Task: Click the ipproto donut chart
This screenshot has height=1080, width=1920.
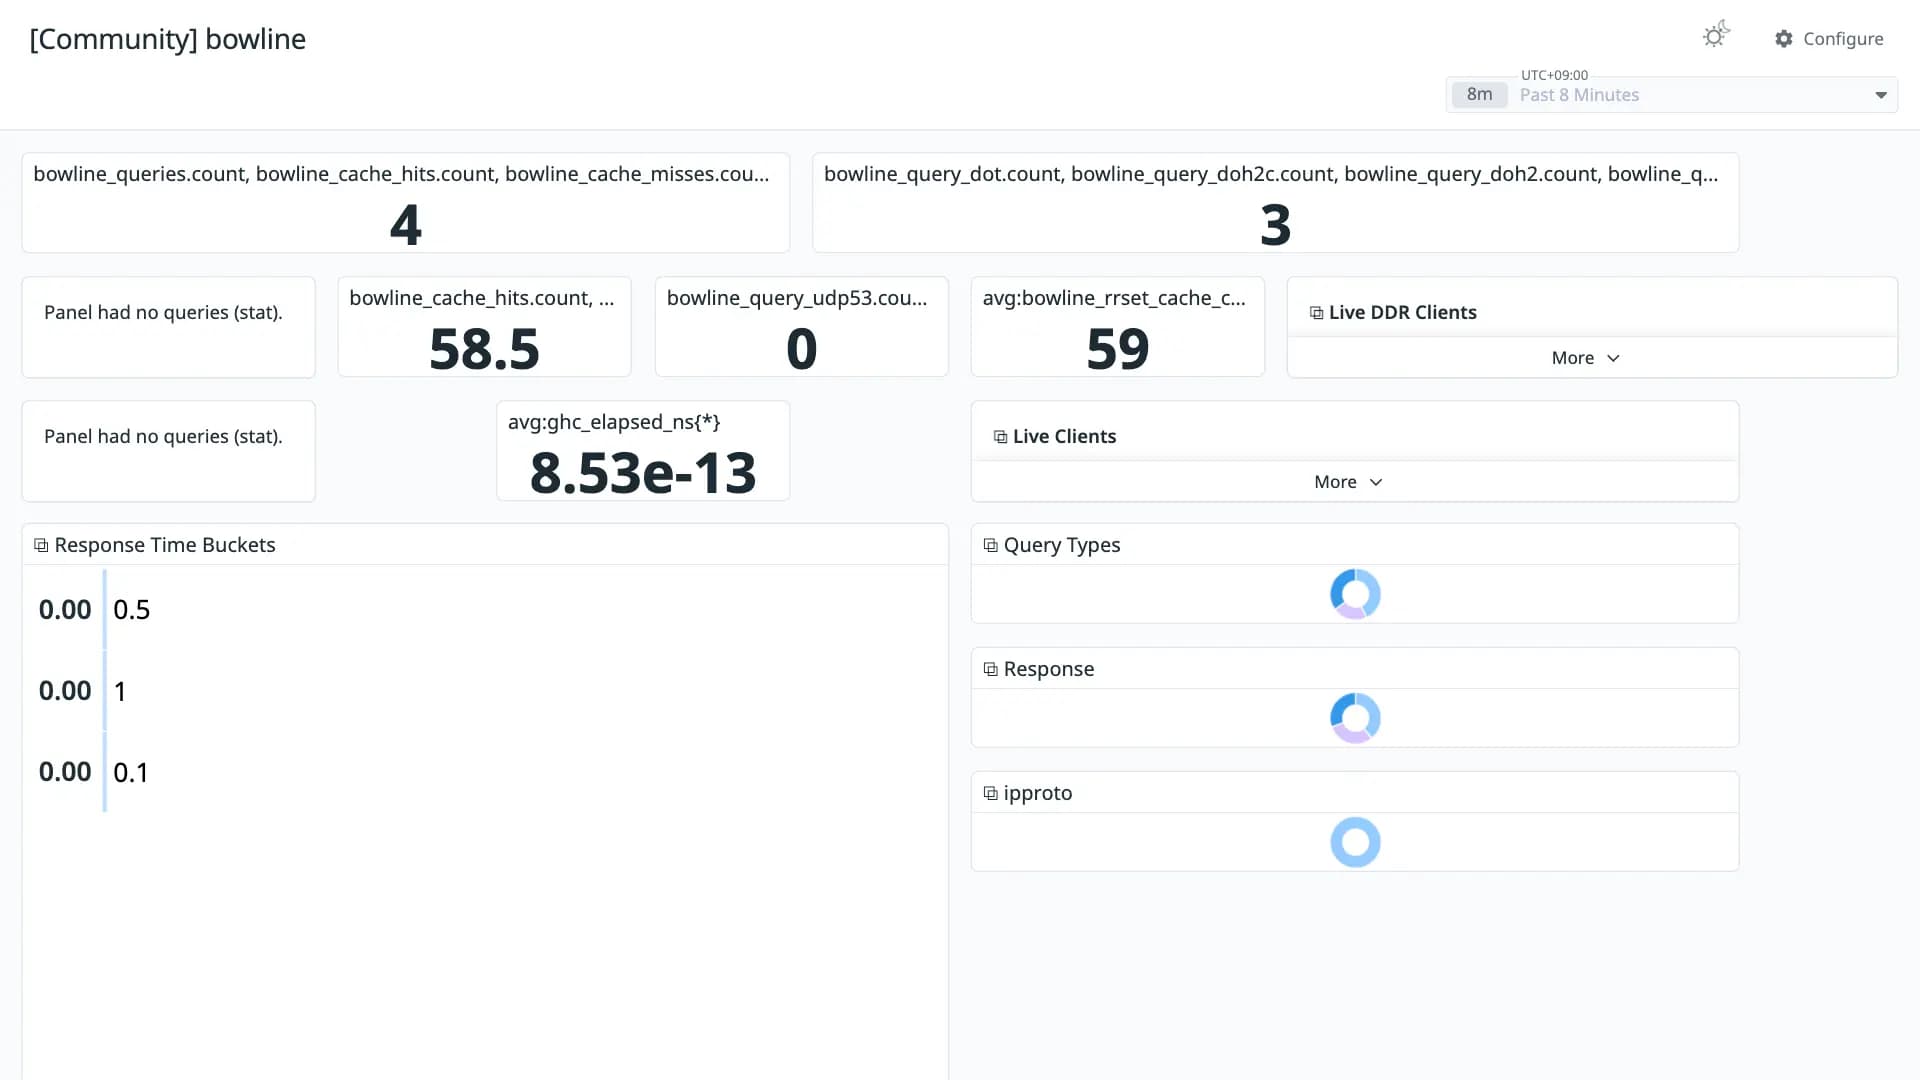Action: tap(1355, 842)
